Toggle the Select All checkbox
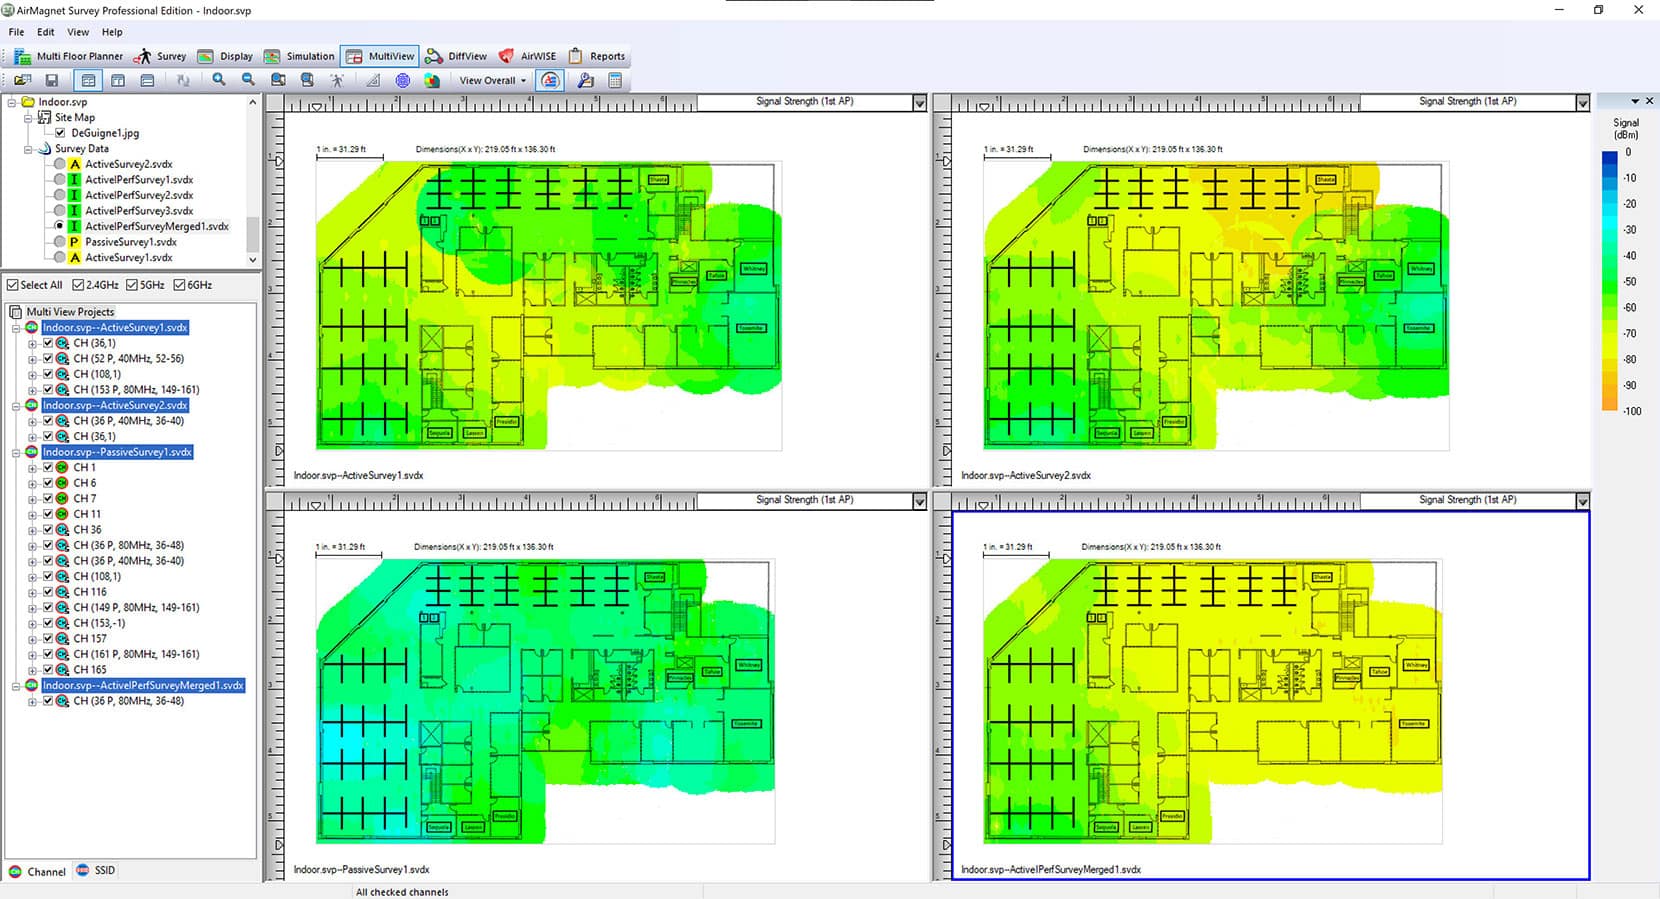 click(13, 285)
